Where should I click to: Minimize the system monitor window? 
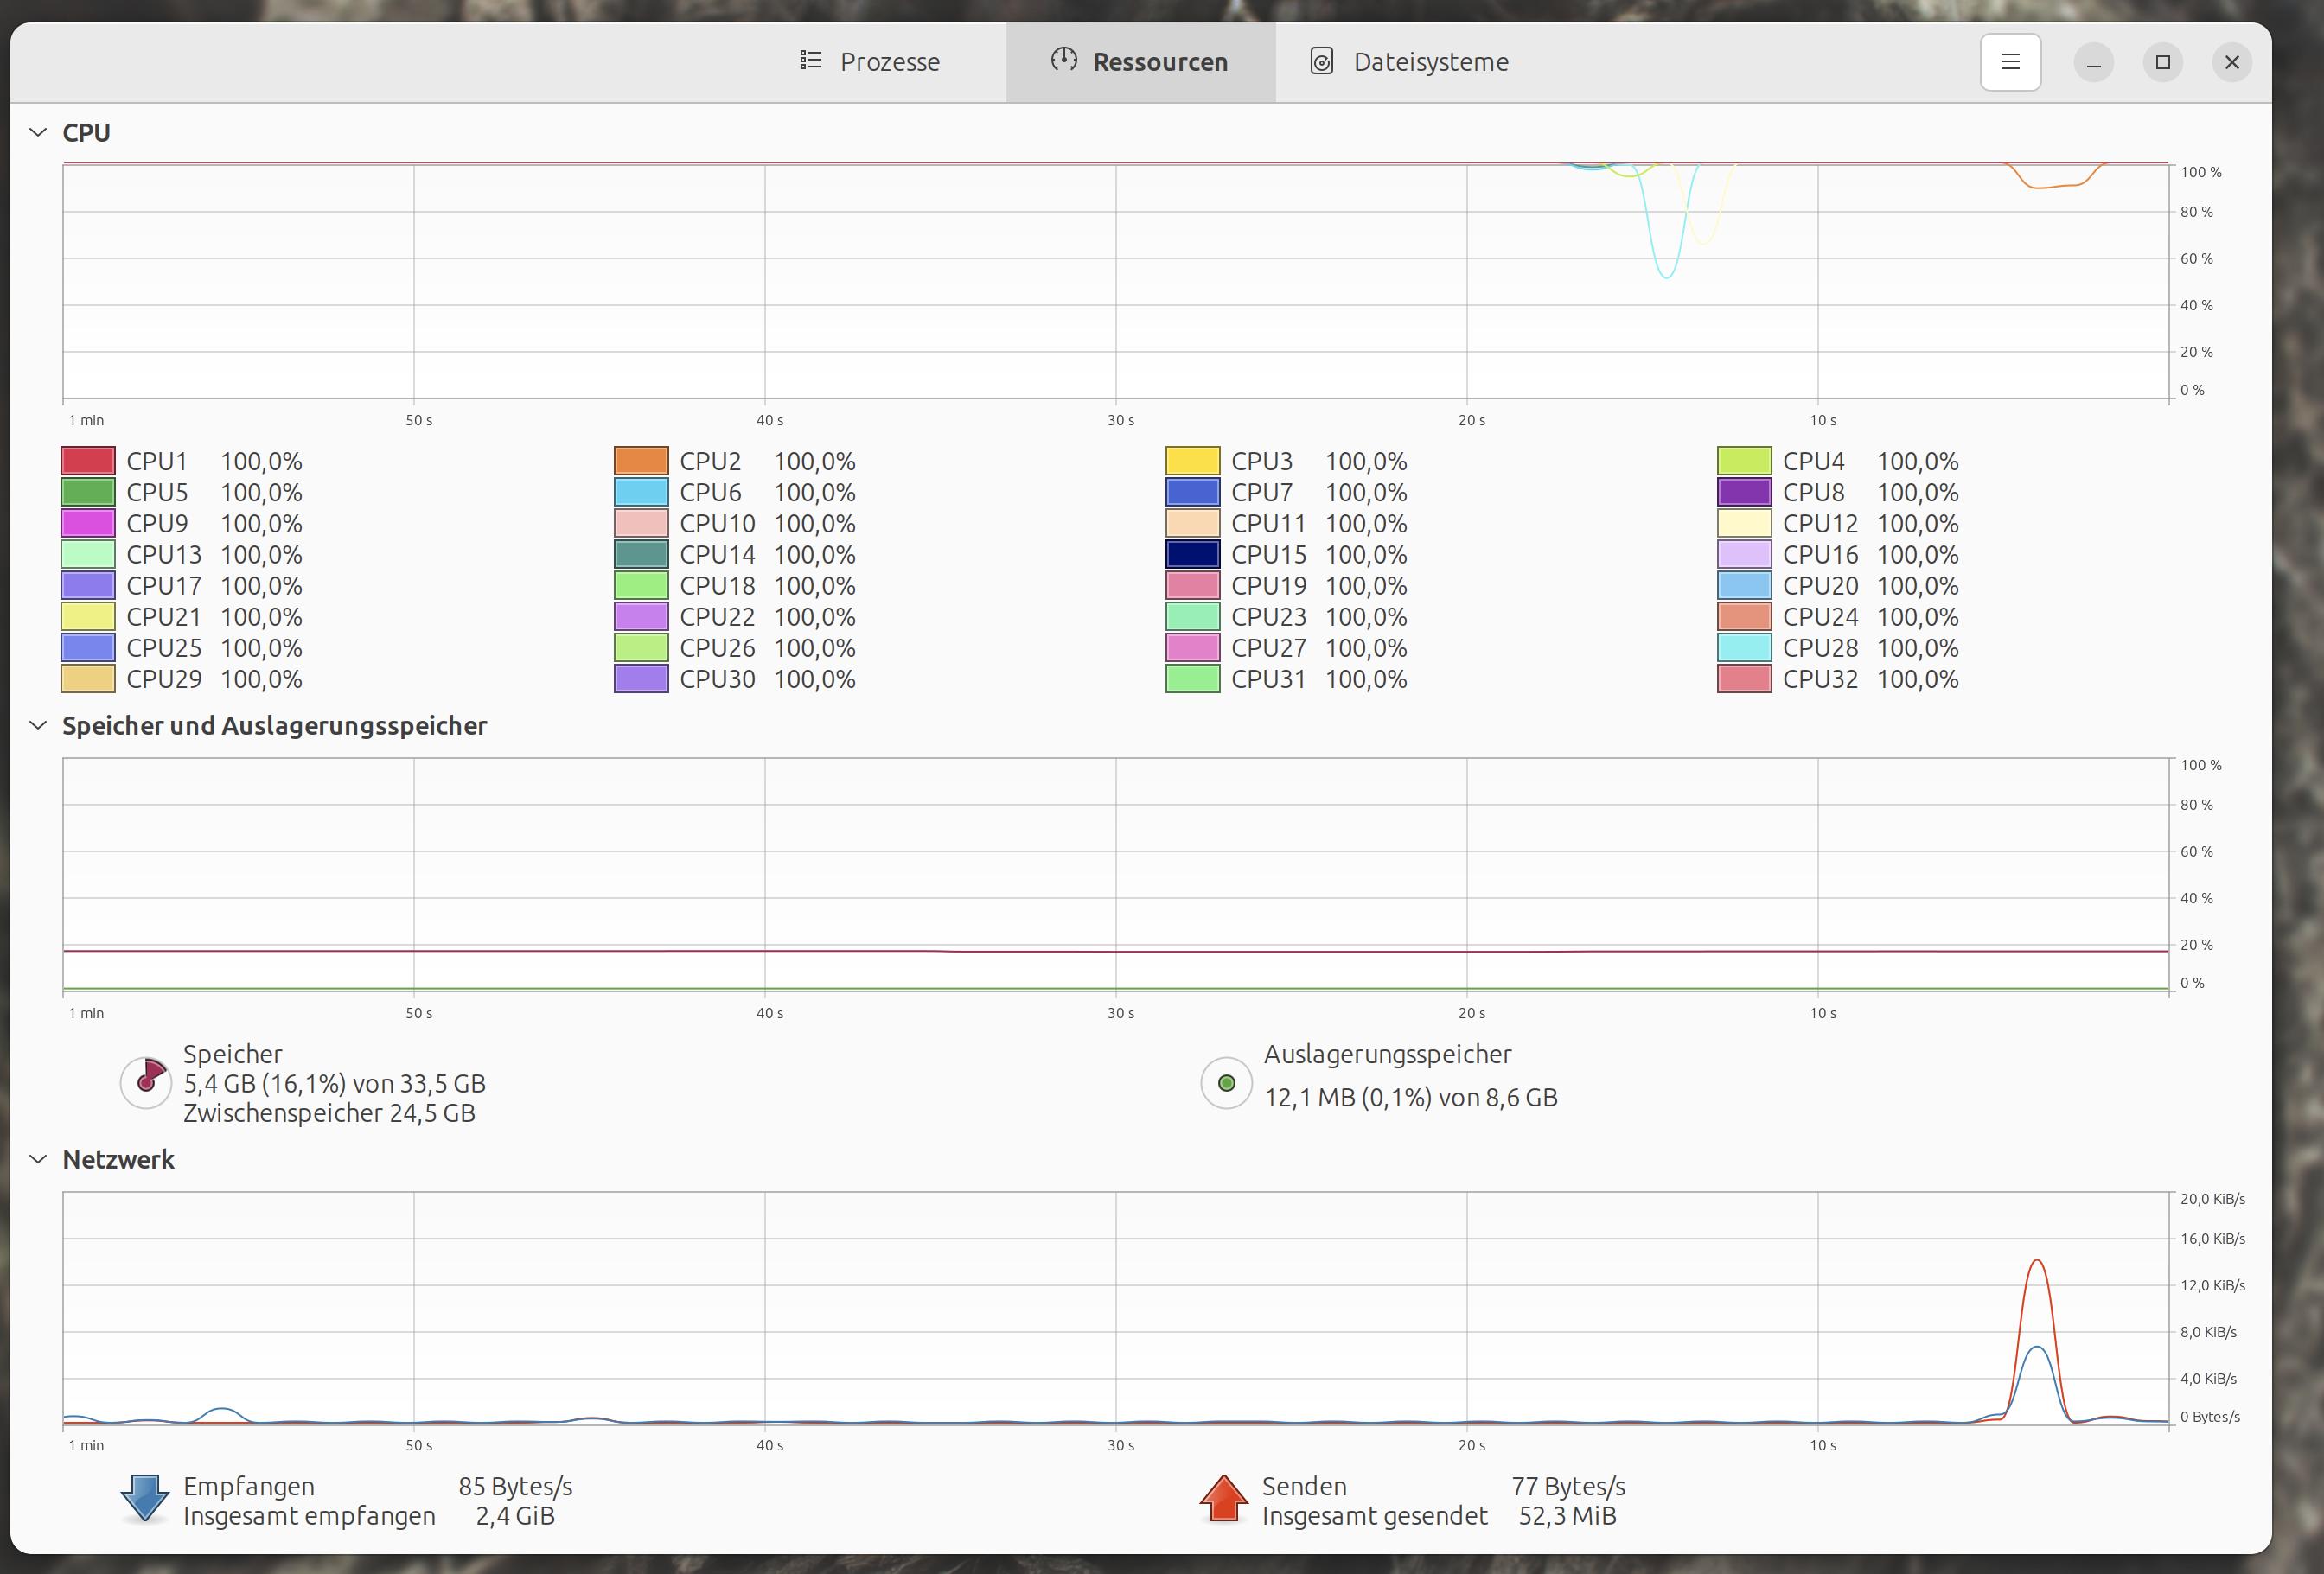2093,62
